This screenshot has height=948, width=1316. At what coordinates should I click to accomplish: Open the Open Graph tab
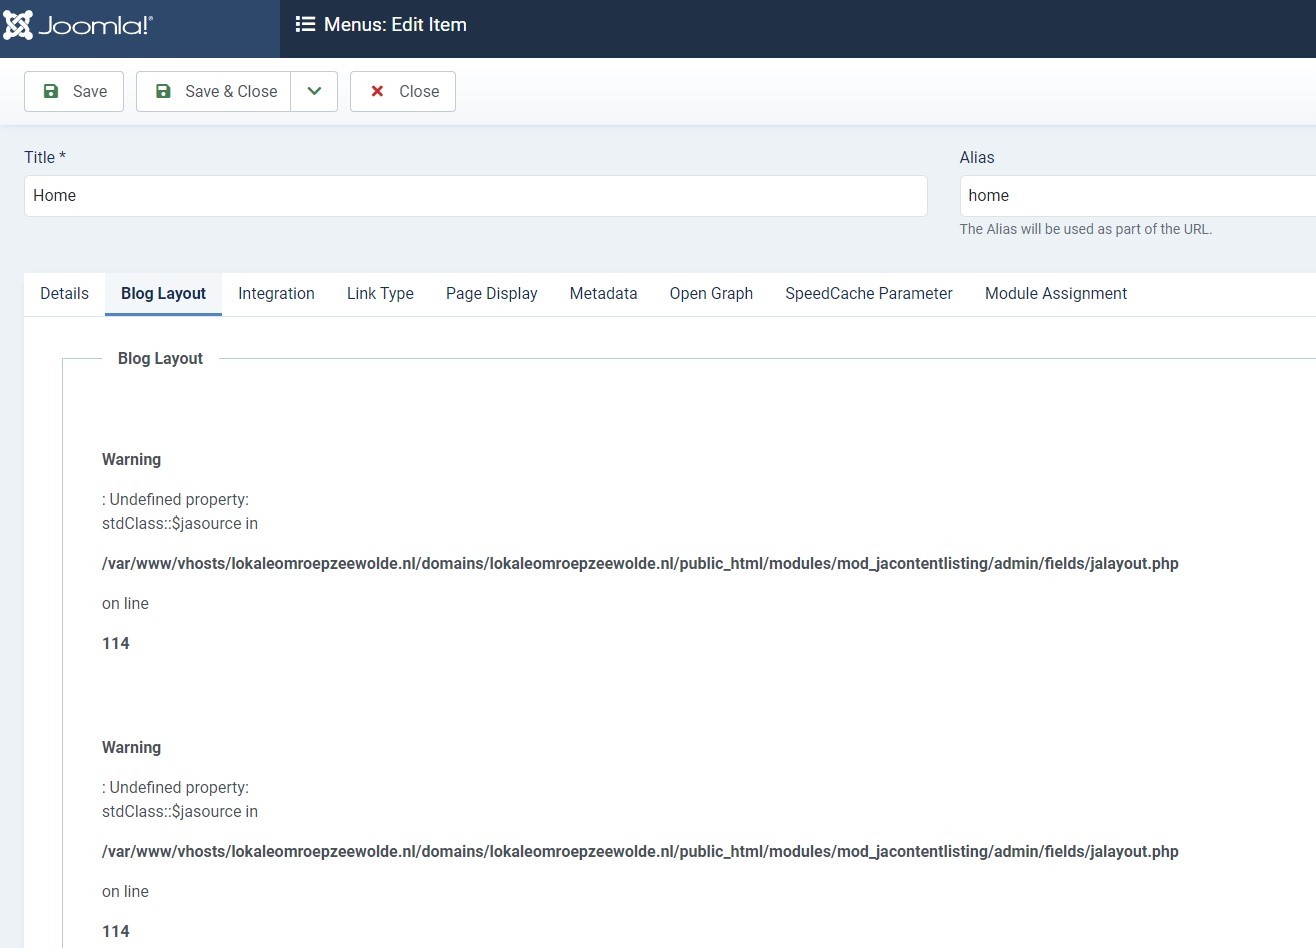[x=711, y=293]
